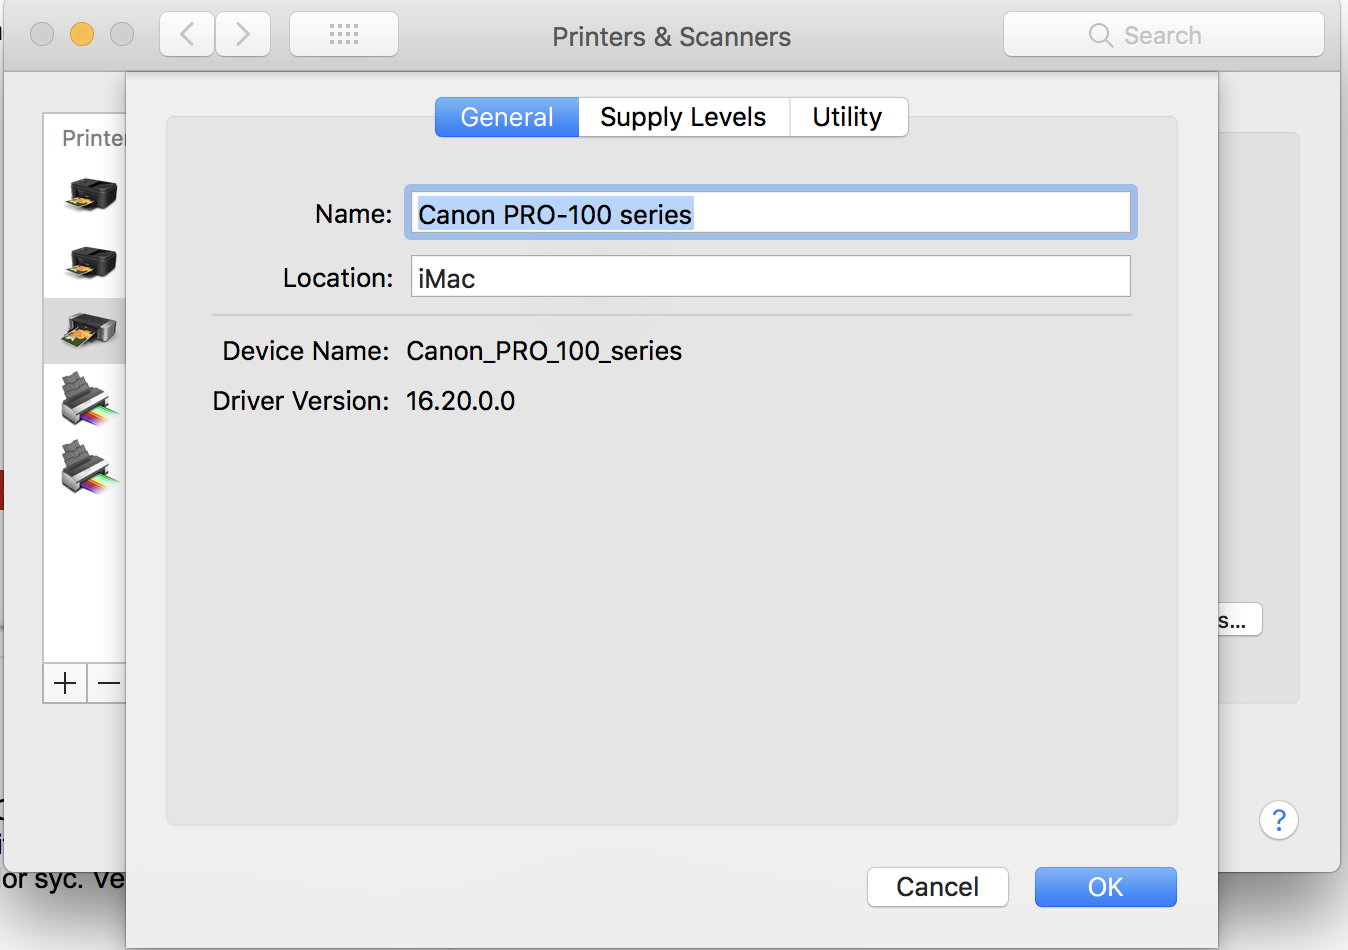Select the upper rainbow-paper inkjet printer icon
Screen dimensions: 1348x950
pyautogui.click(x=88, y=399)
